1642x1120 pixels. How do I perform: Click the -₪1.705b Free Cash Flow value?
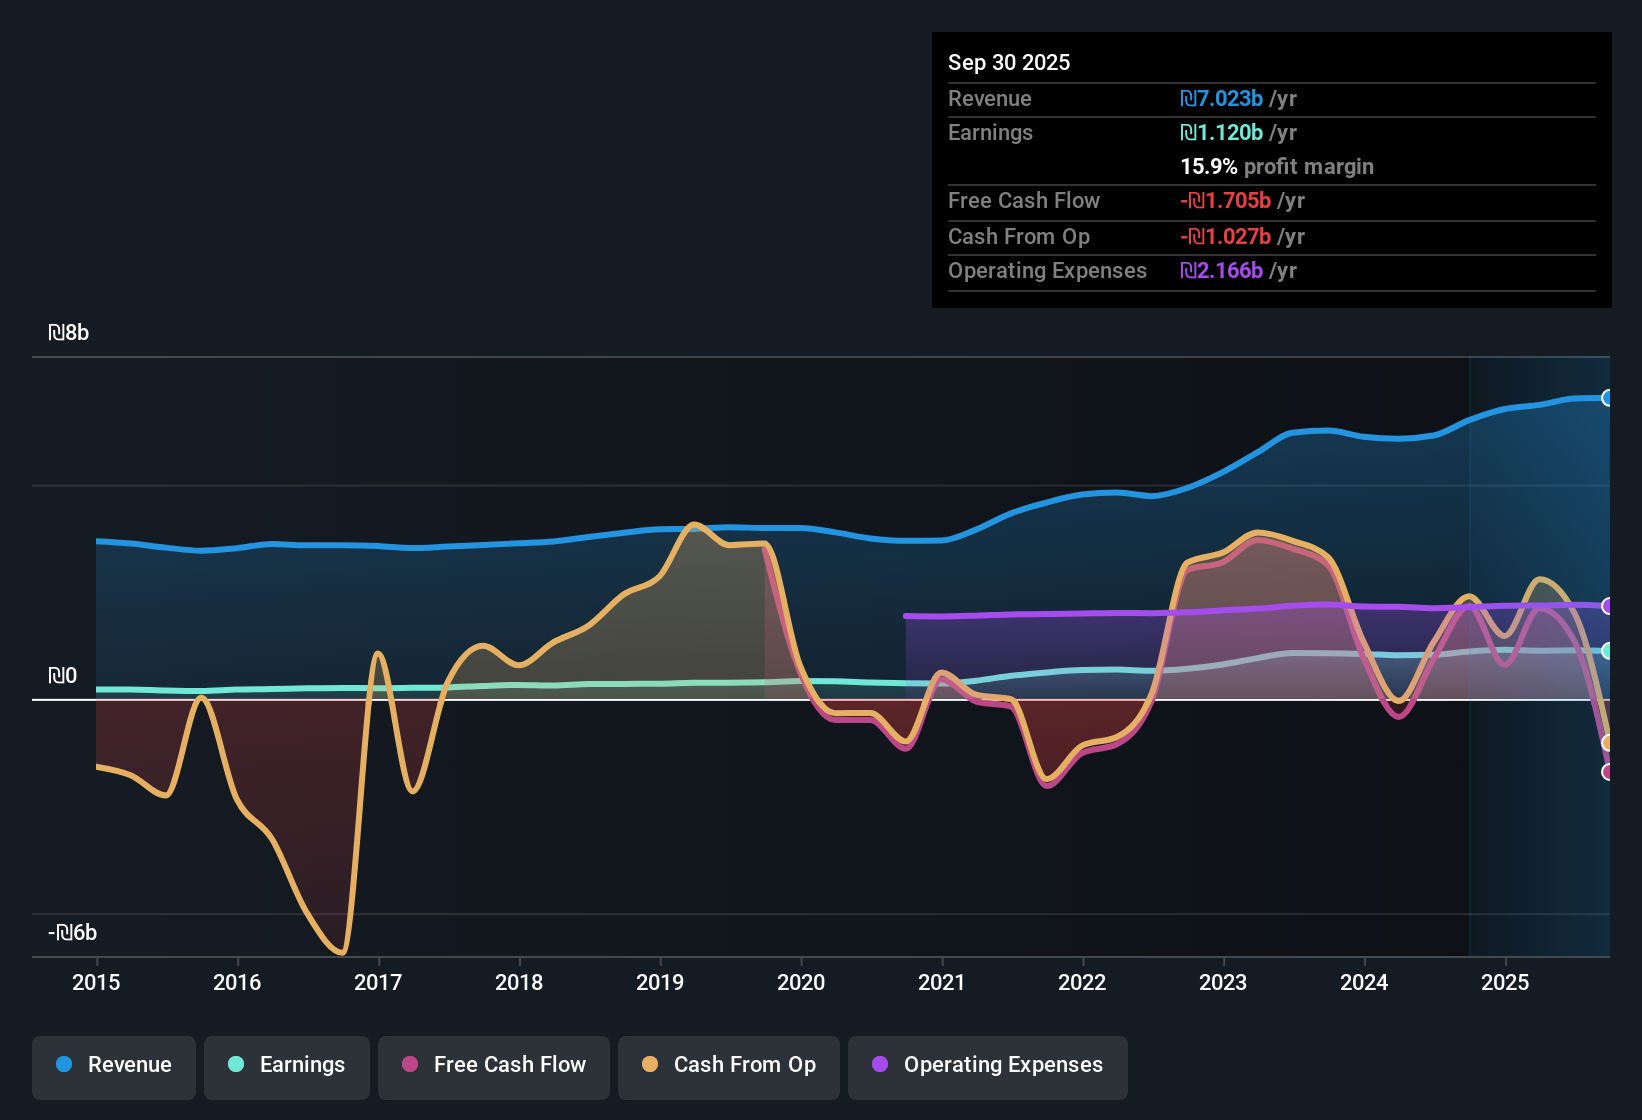(x=1227, y=200)
